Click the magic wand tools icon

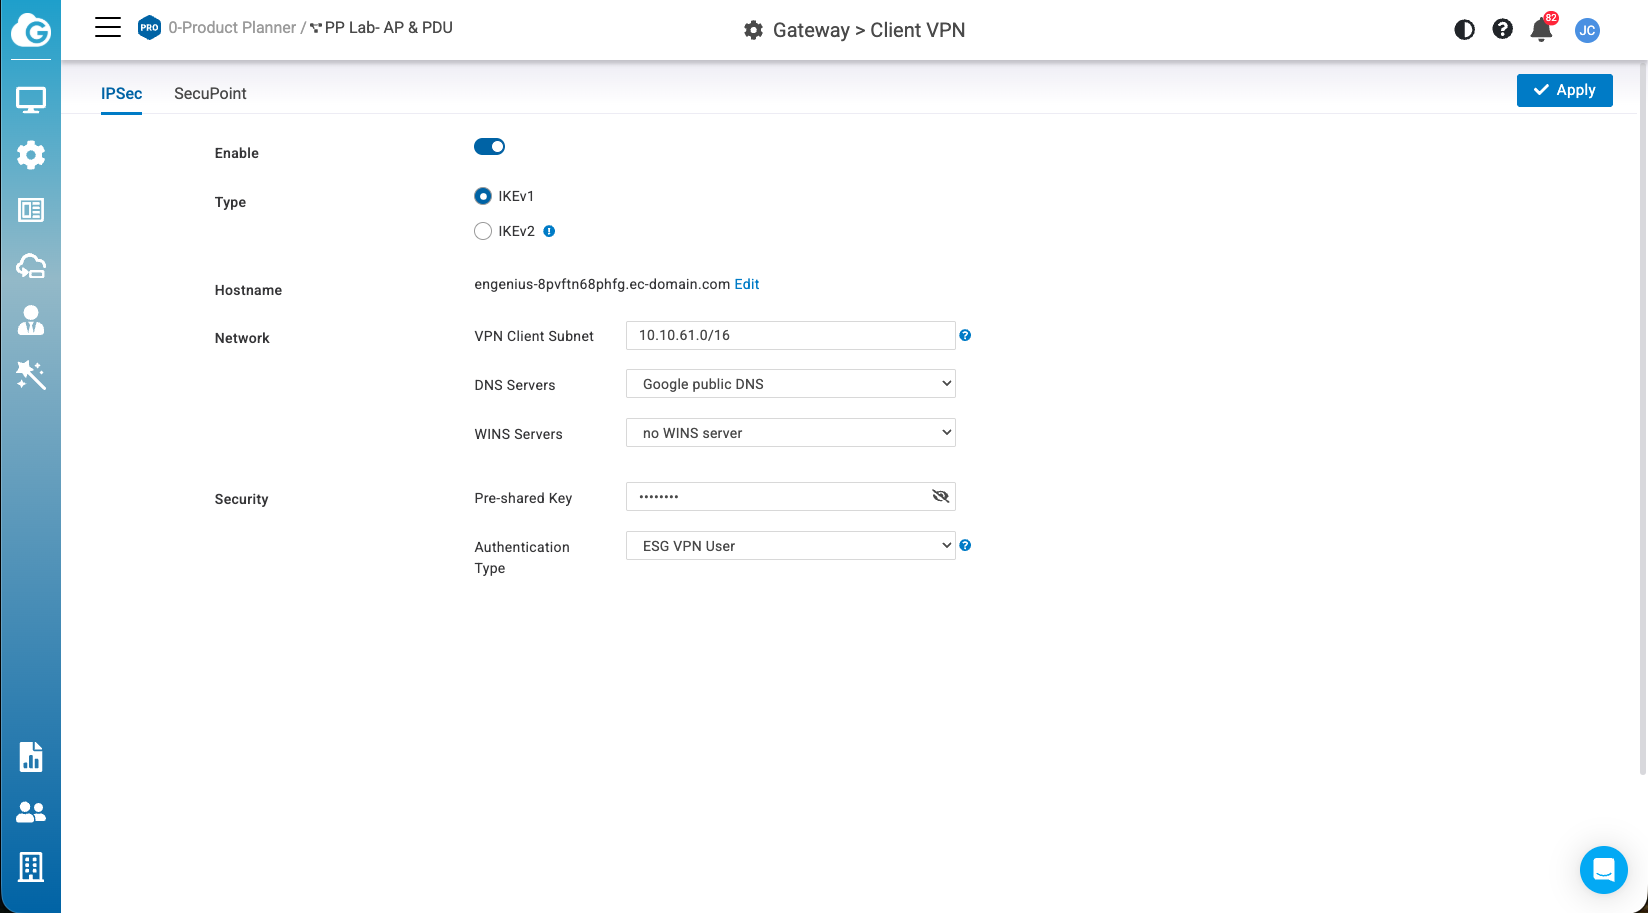(x=30, y=375)
